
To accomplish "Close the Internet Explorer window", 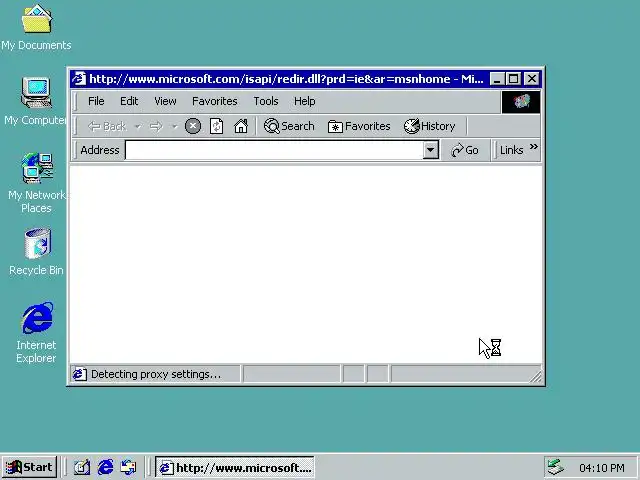I will coord(532,79).
